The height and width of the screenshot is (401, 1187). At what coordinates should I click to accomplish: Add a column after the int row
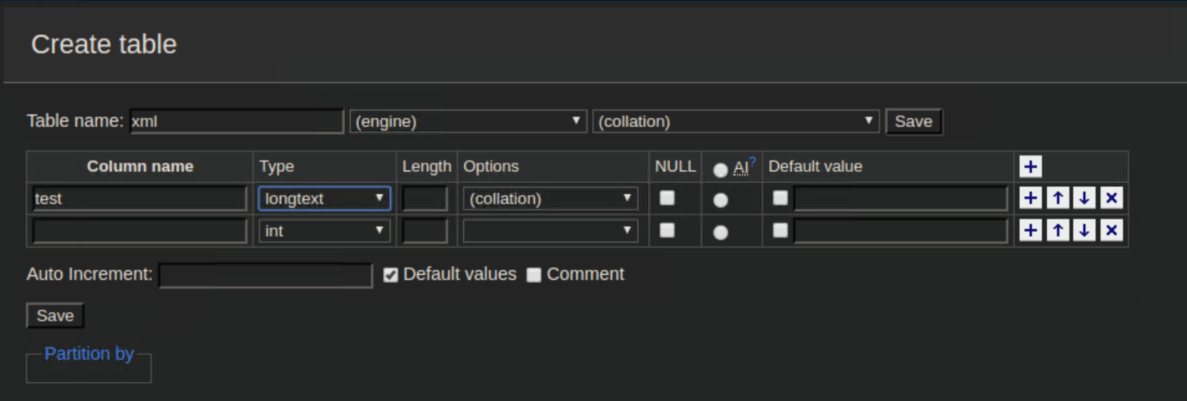click(x=1030, y=231)
